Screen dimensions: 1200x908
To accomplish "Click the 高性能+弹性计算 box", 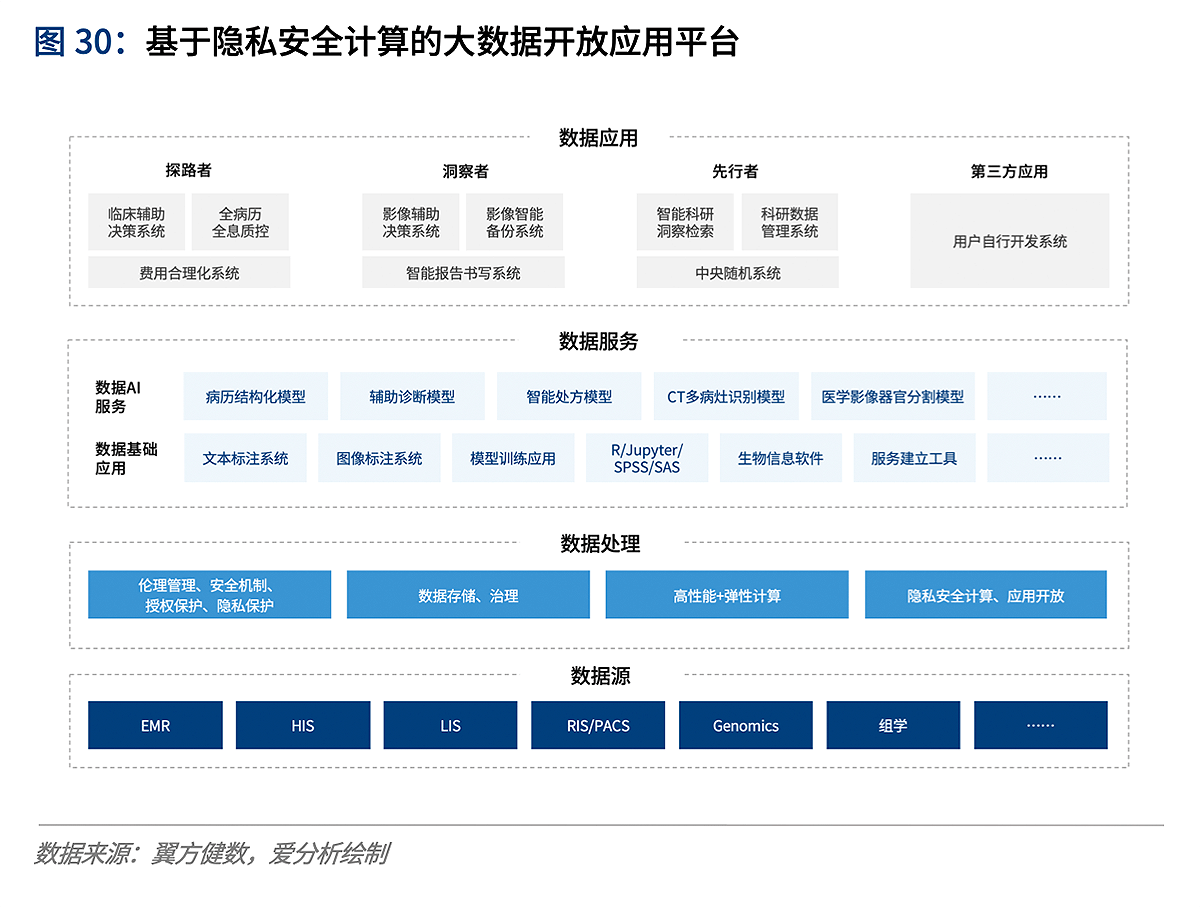I will pyautogui.click(x=727, y=595).
